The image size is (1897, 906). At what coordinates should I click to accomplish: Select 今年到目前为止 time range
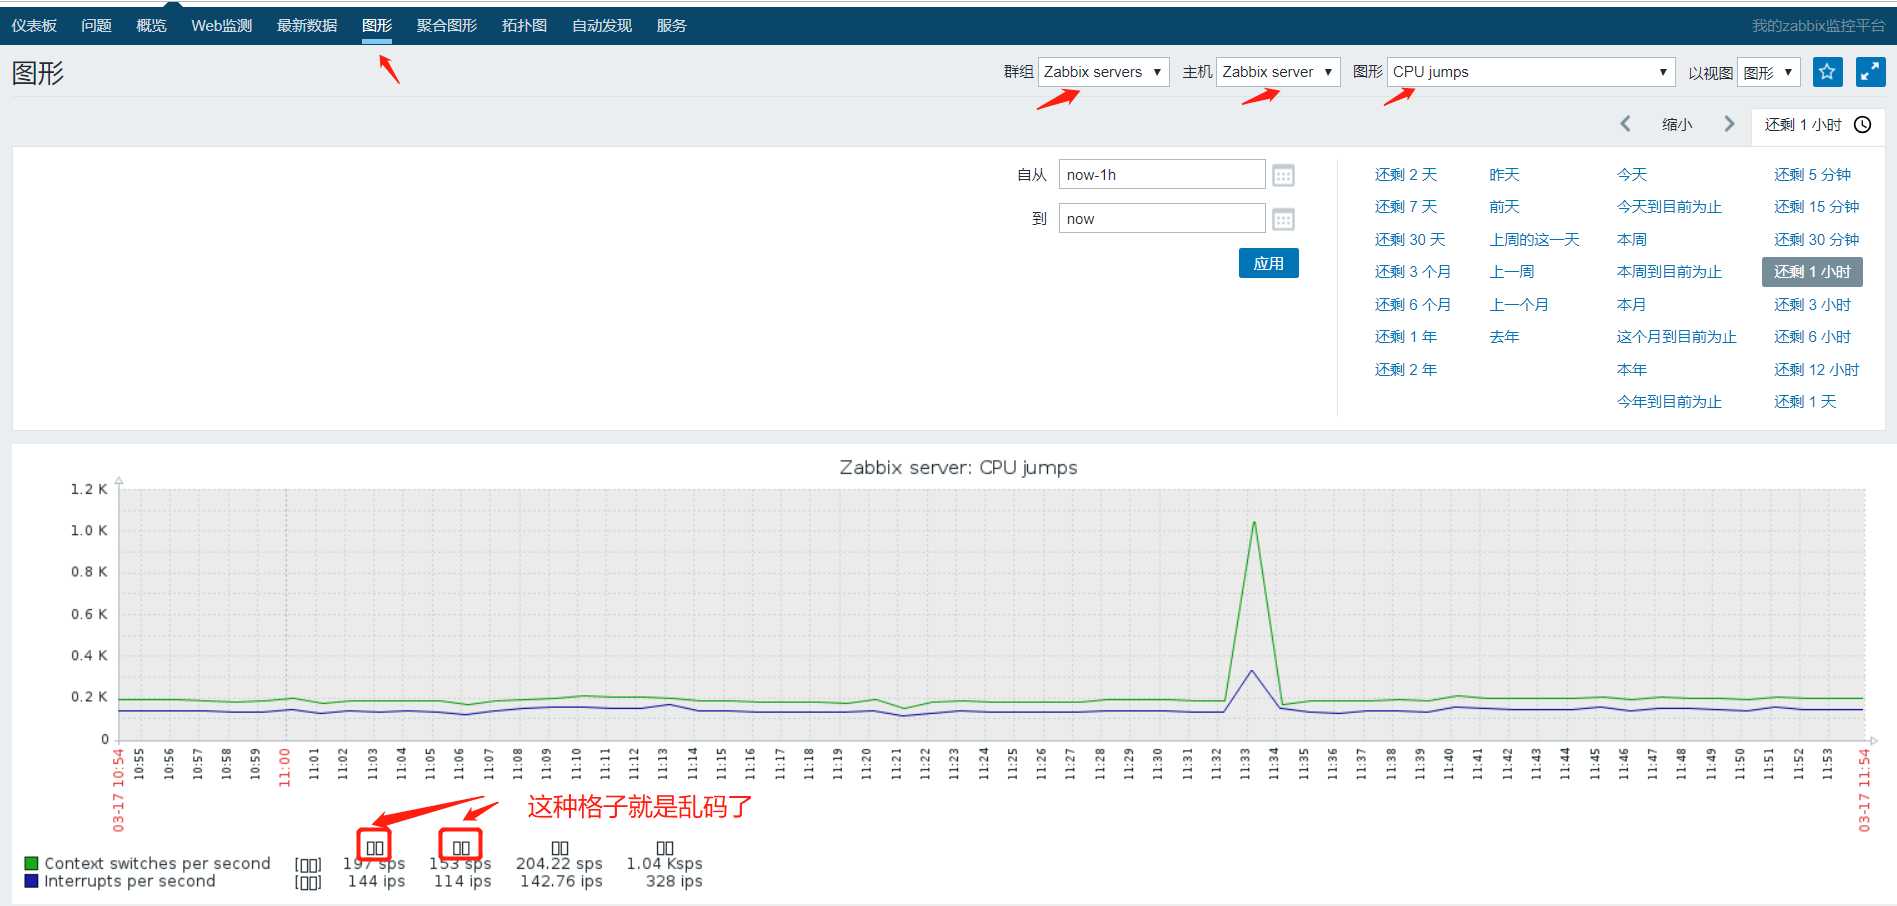pos(1669,401)
